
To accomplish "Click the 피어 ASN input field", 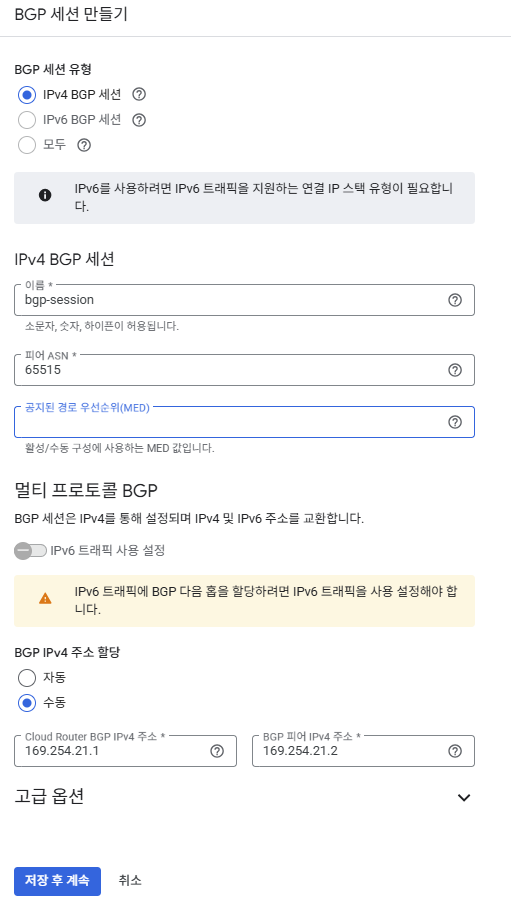I will (244, 370).
